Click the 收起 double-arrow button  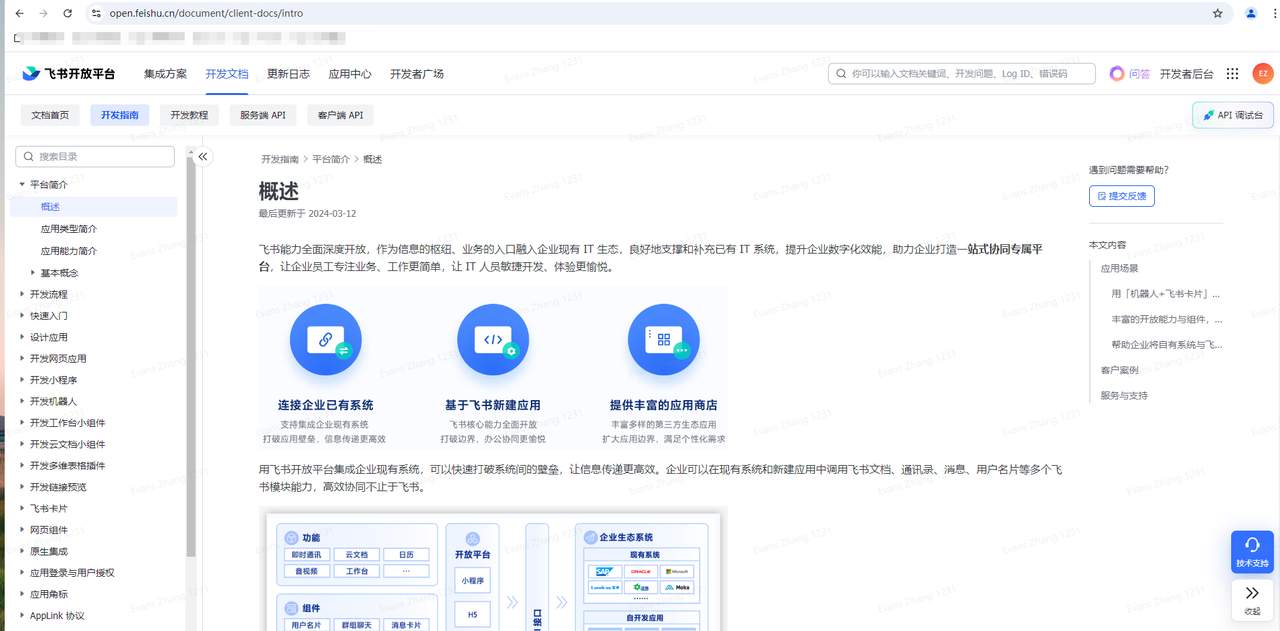click(x=1252, y=599)
